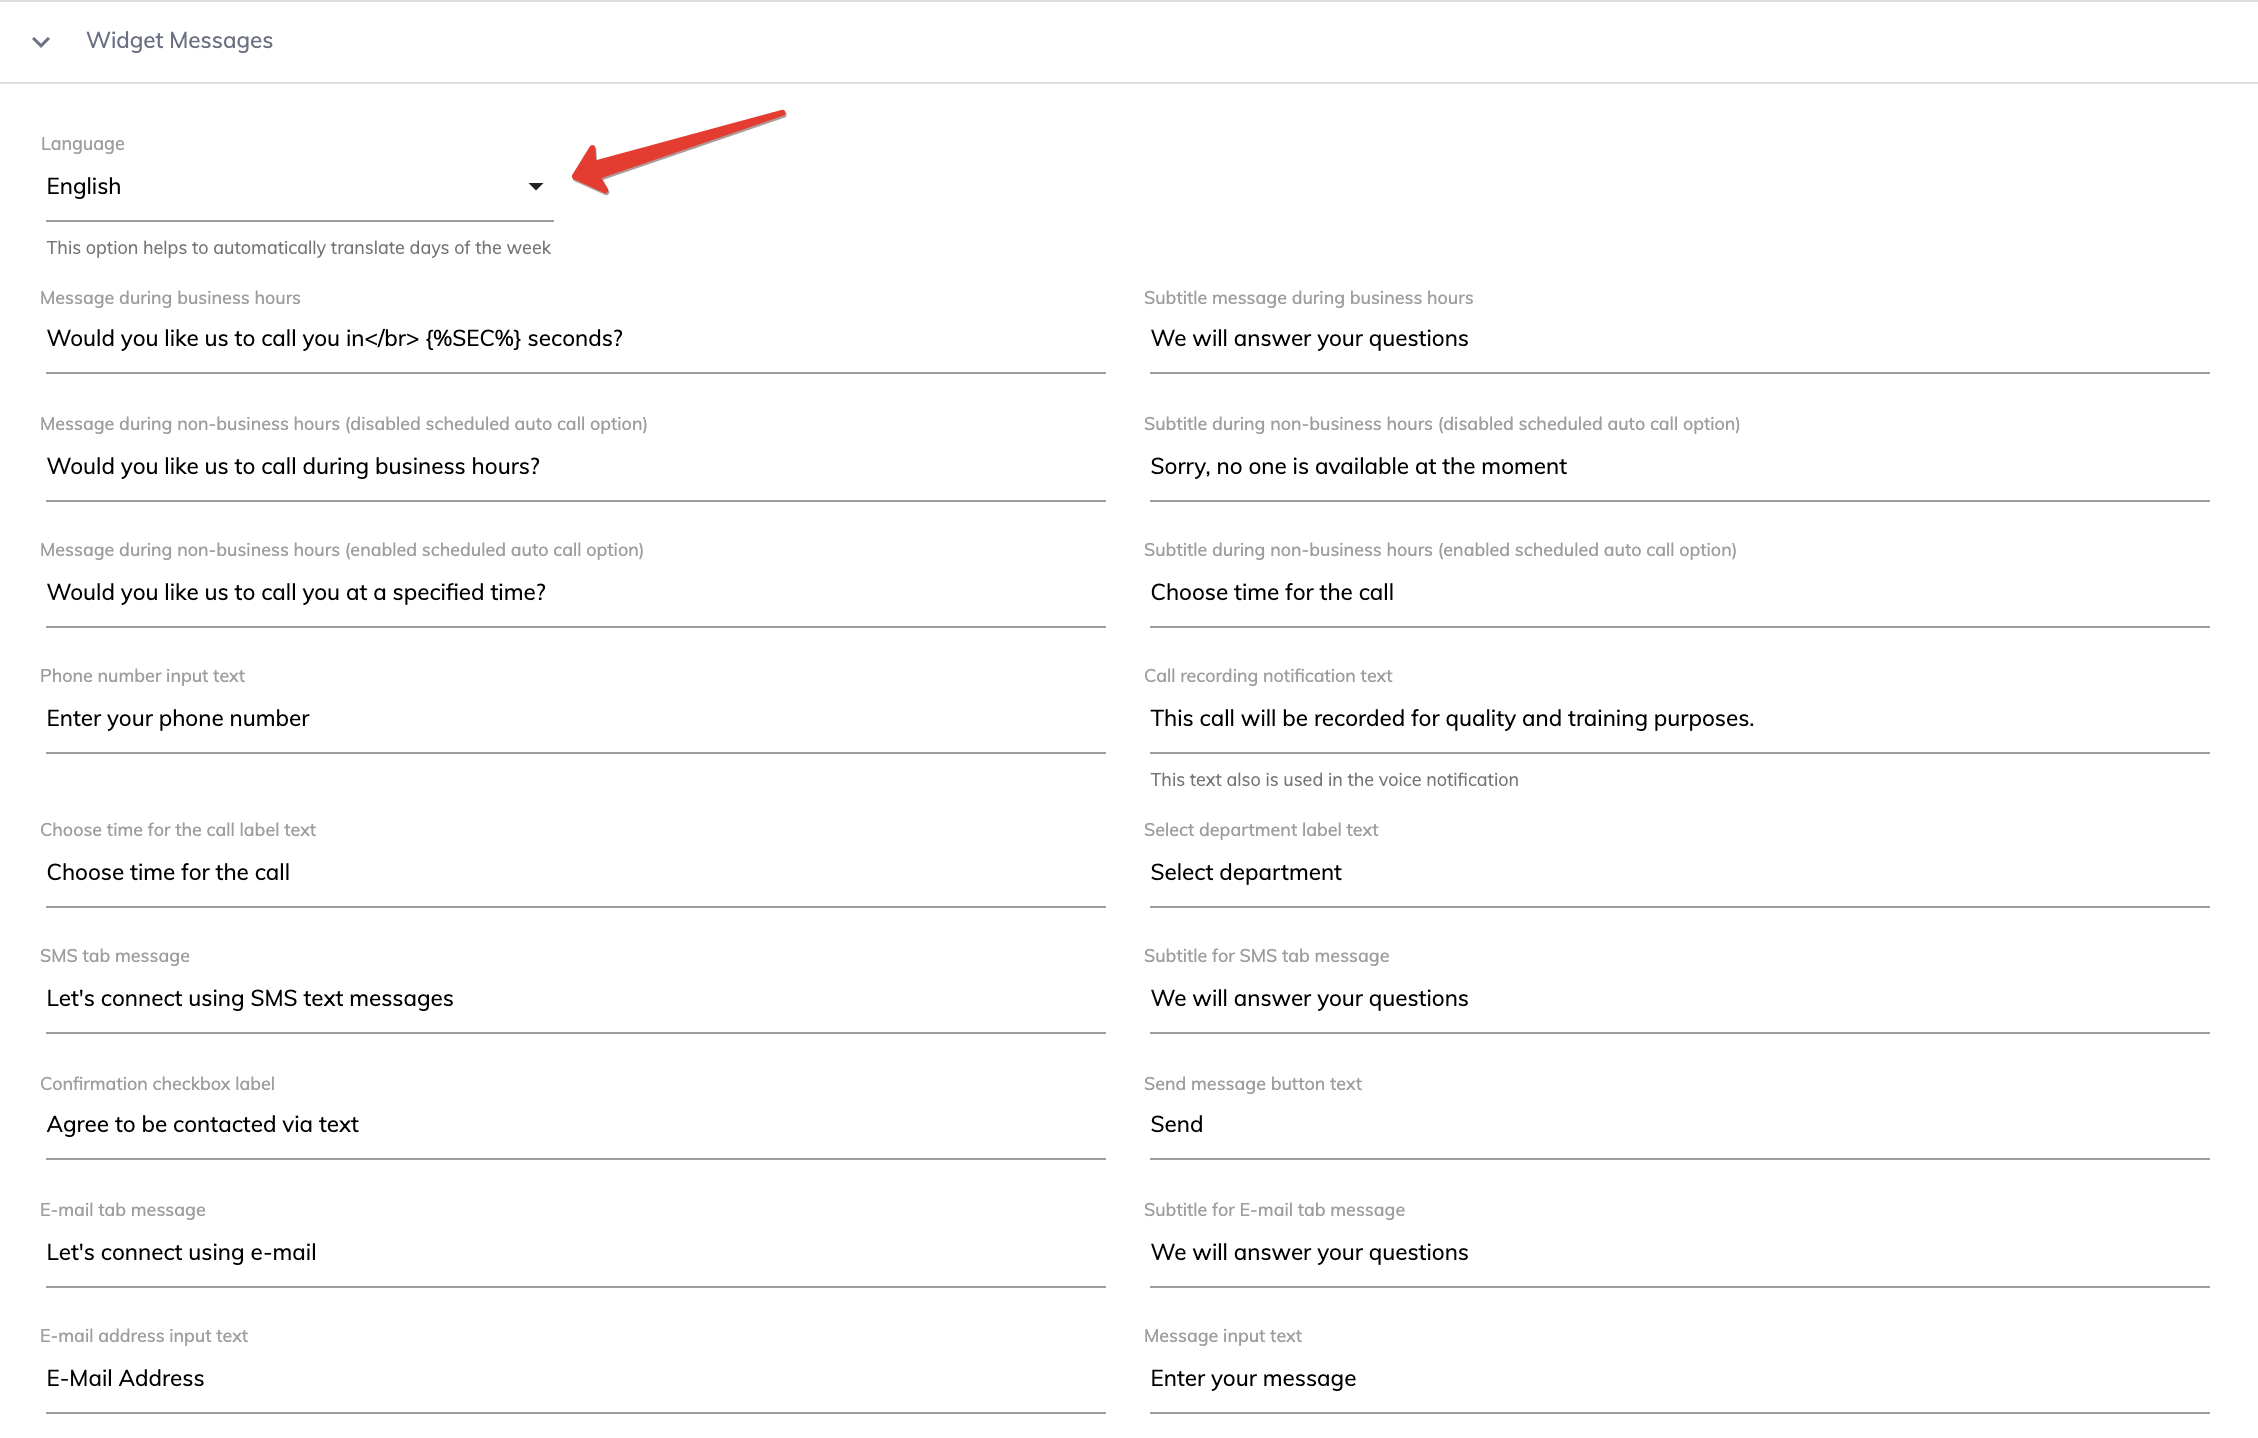Edit the 'call you at a specified time' field
Image resolution: width=2258 pixels, height=1438 pixels.
tap(574, 593)
